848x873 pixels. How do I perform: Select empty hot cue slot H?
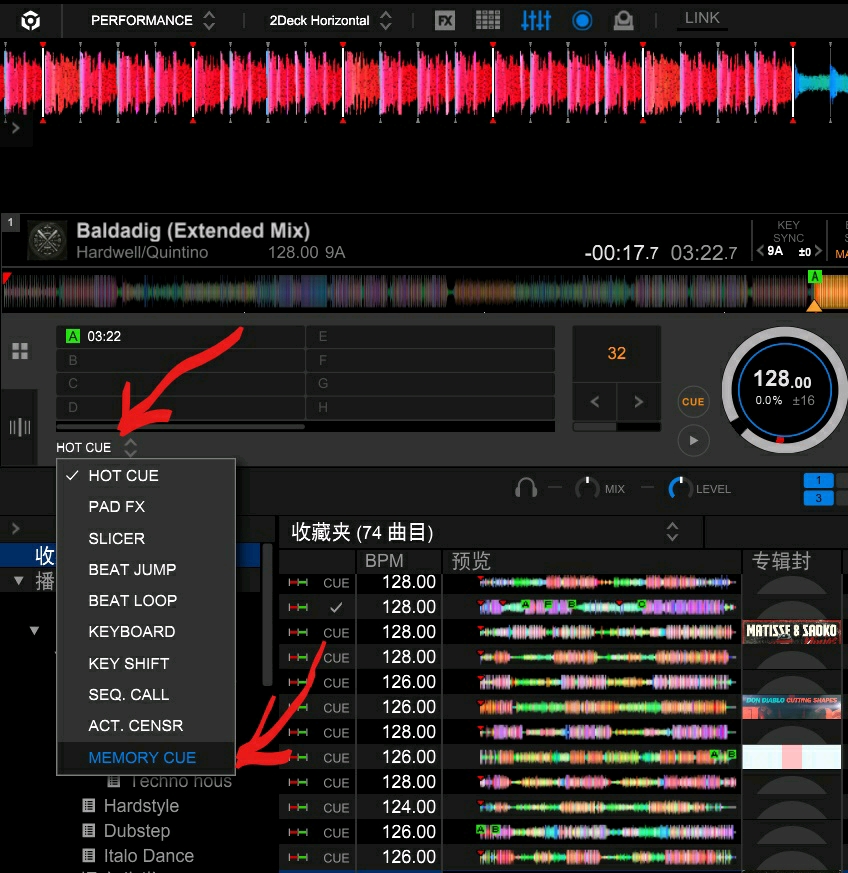(x=430, y=408)
